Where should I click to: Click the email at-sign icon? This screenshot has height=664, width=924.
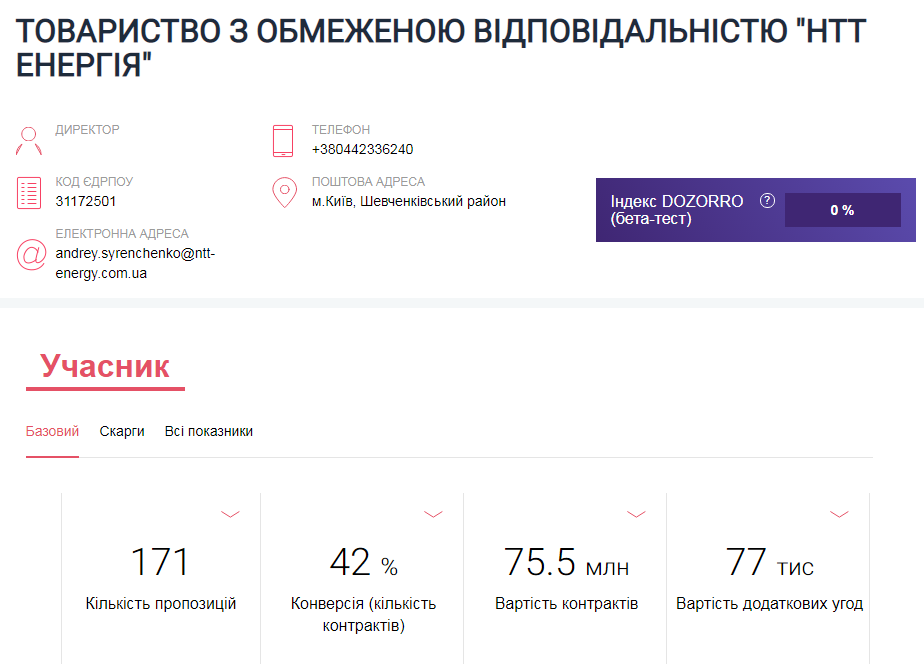click(31, 254)
